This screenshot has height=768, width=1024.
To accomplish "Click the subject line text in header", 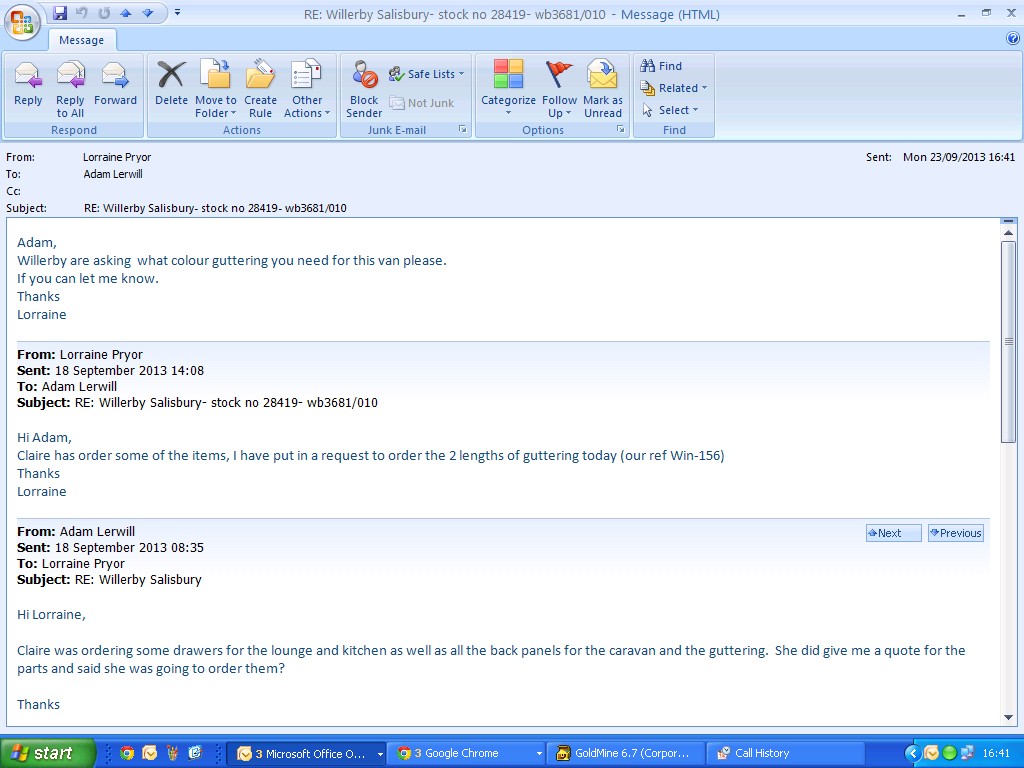I will point(216,208).
